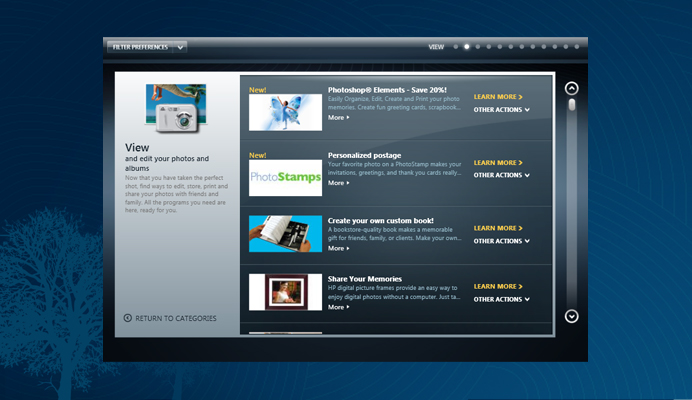Screen dimensions: 692x400
Task: Open the Filter Preferences dropdown
Action: click(147, 46)
